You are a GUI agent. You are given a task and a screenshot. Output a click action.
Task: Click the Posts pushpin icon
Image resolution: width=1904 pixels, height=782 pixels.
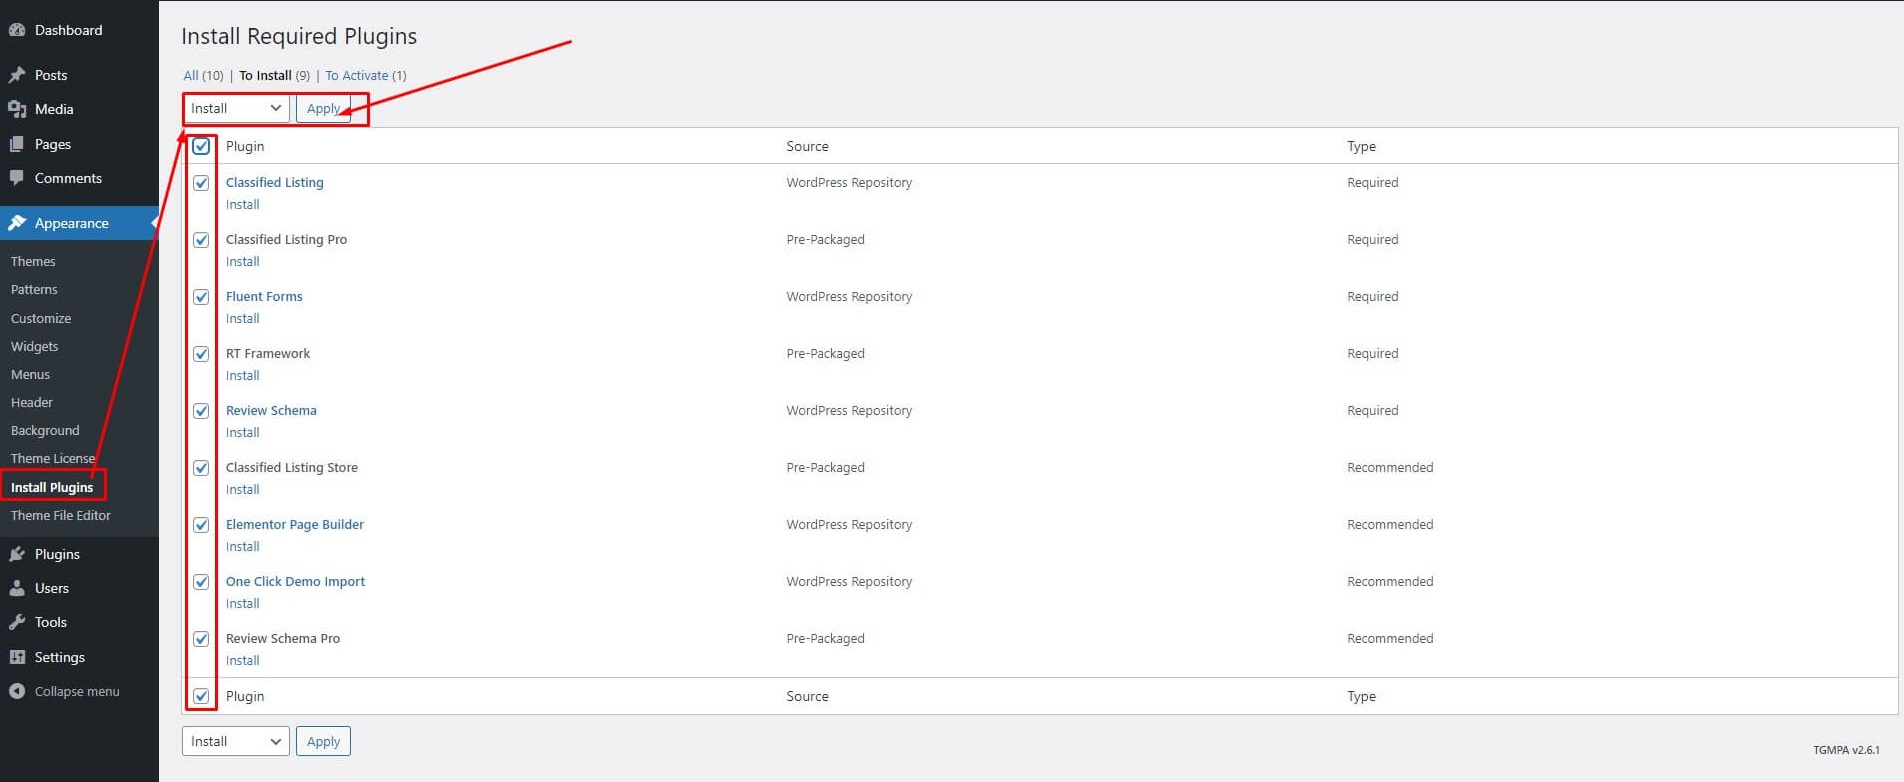point(17,75)
